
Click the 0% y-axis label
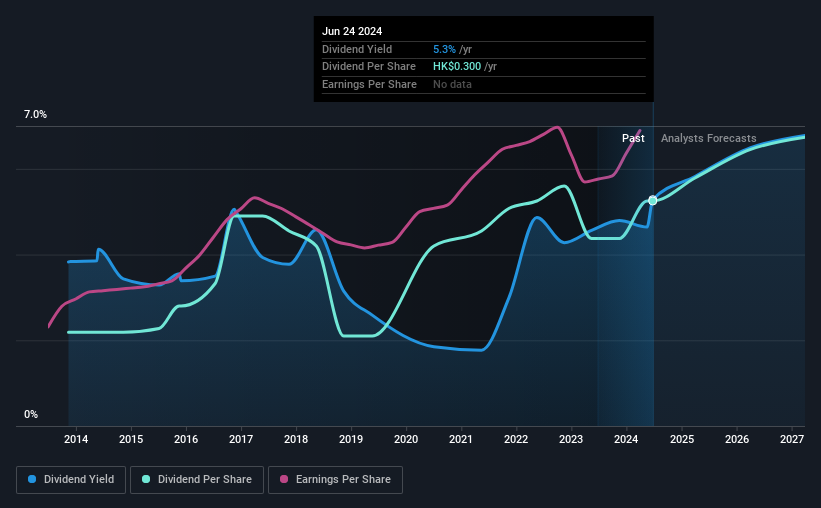[31, 414]
